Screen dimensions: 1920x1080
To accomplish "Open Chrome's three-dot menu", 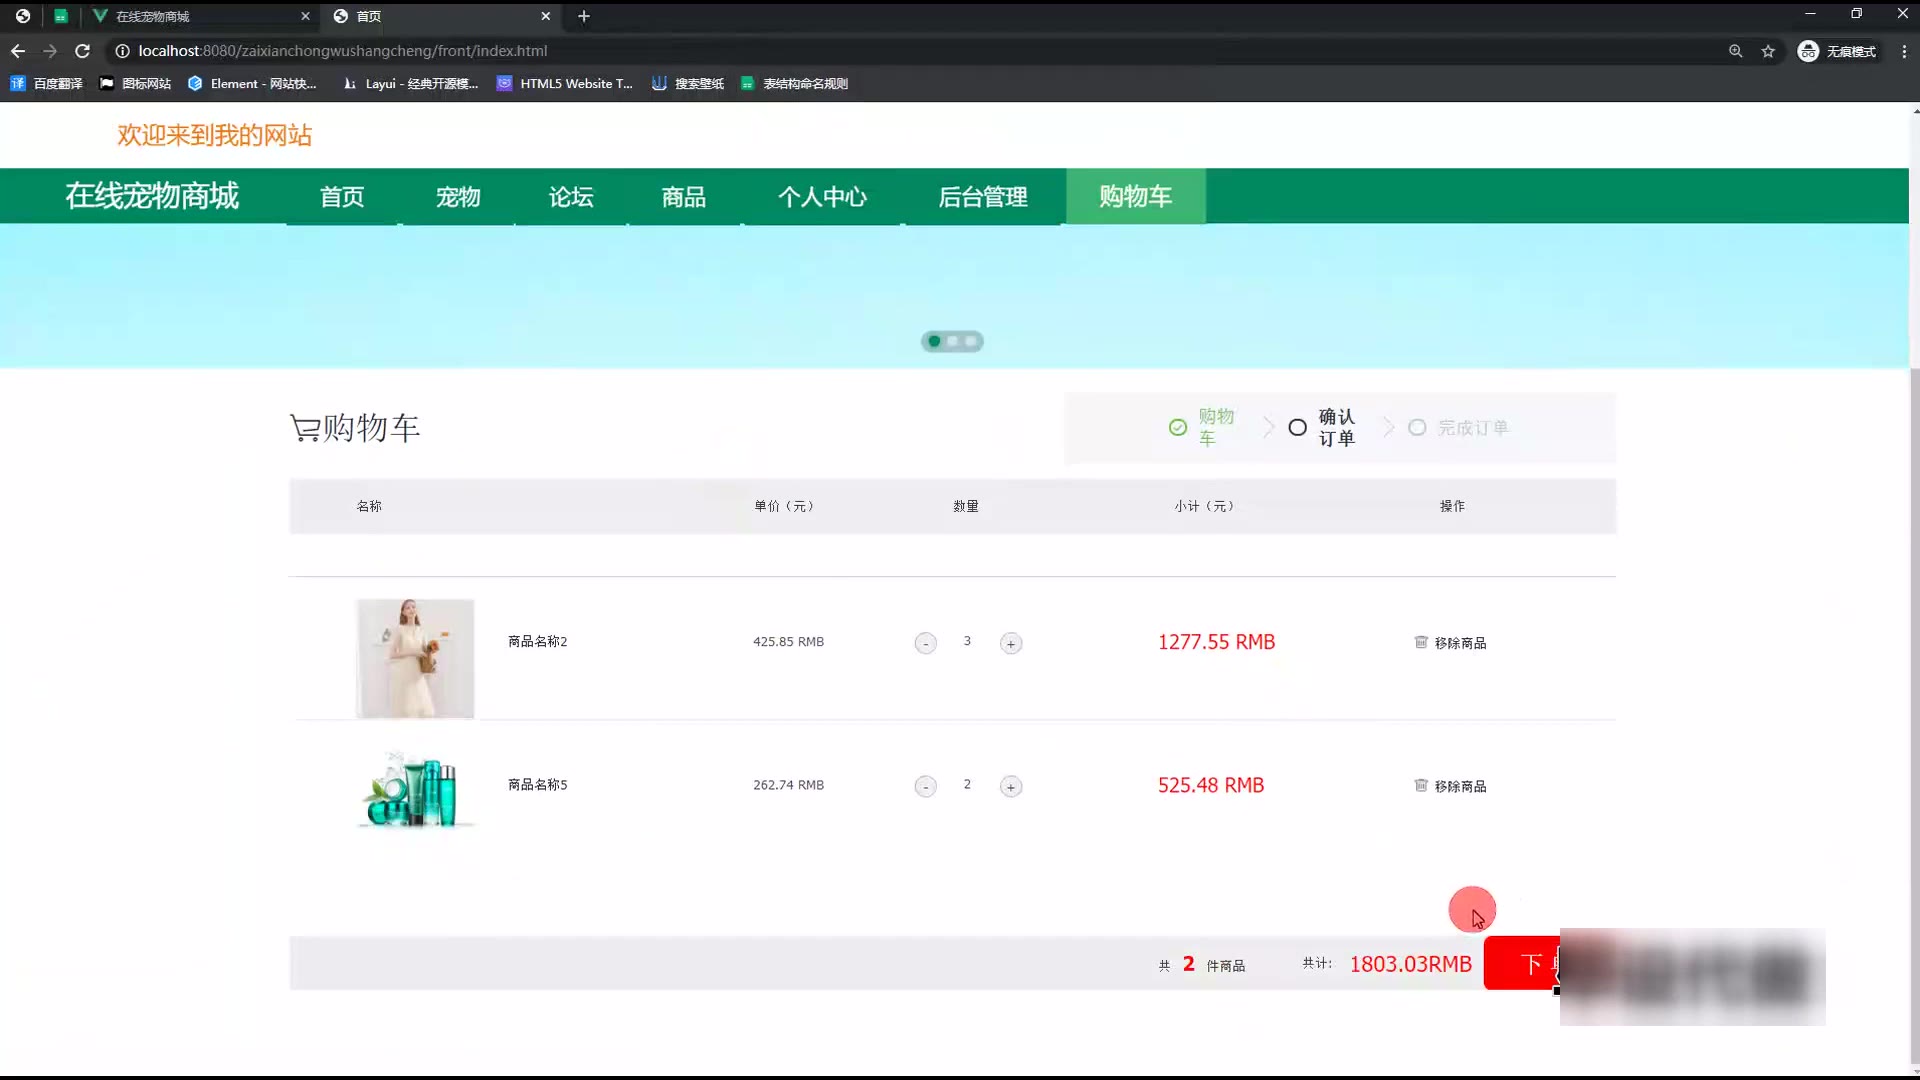I will tap(1904, 51).
